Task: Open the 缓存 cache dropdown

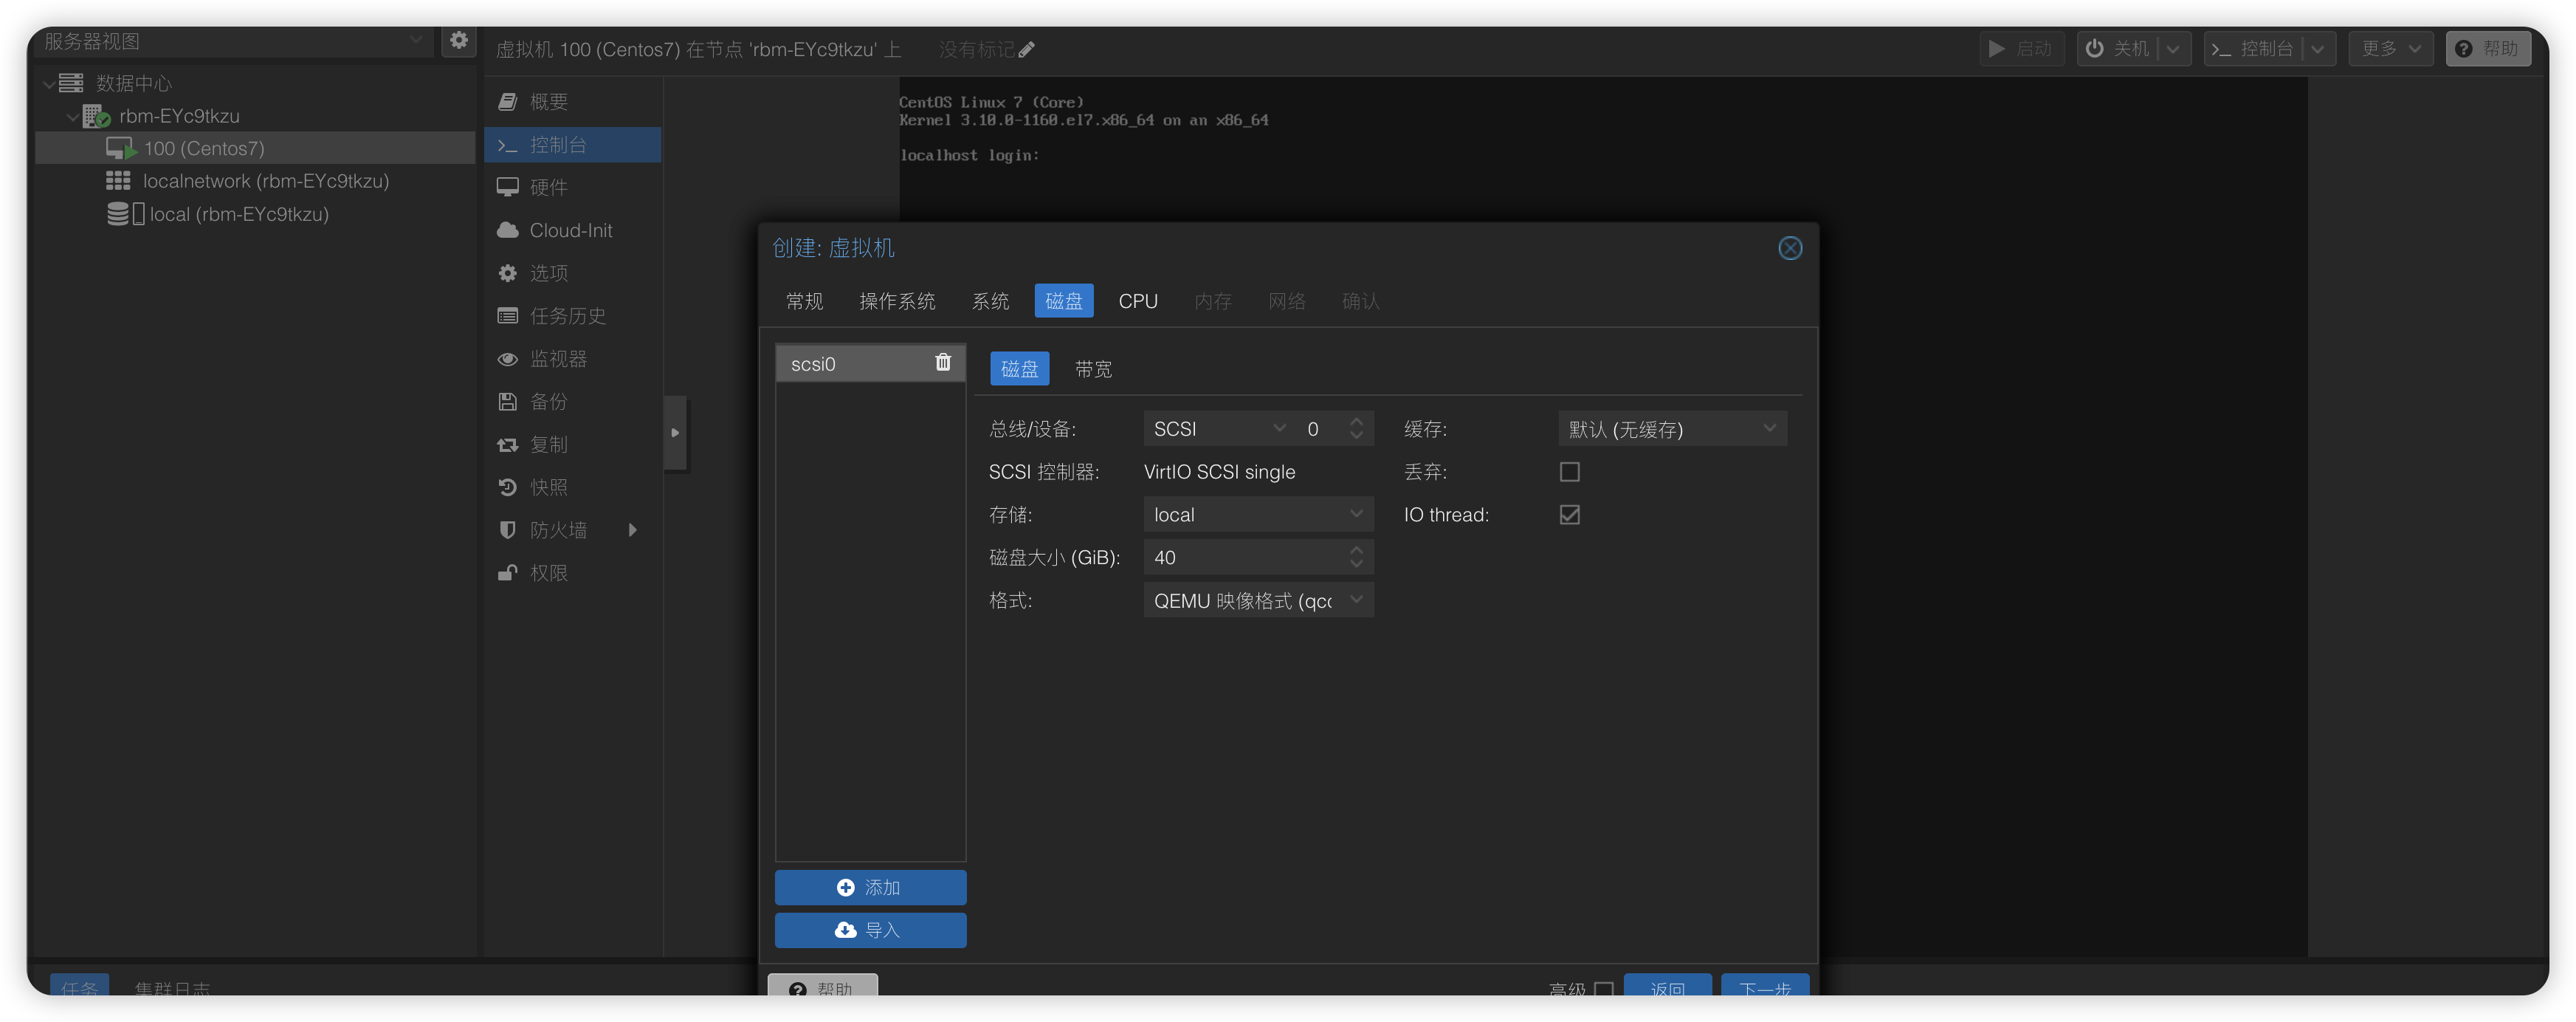Action: click(x=1671, y=429)
